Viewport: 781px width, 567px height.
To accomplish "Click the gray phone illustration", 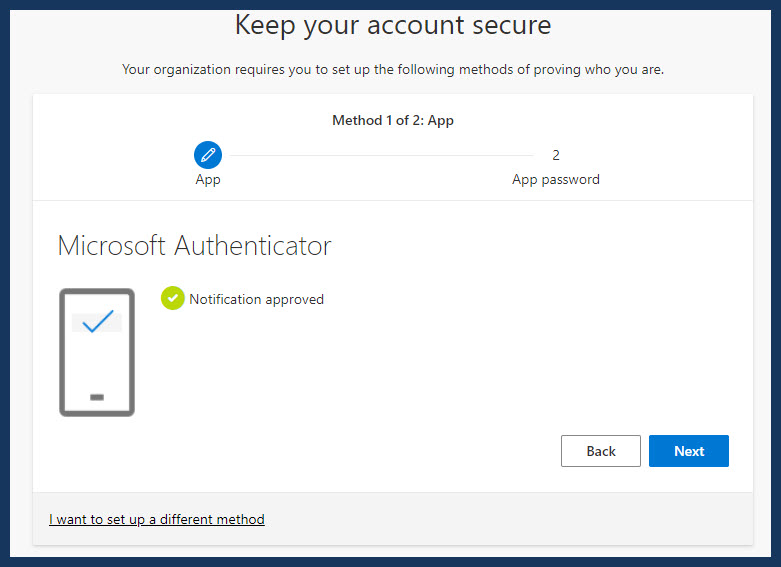I will click(97, 352).
